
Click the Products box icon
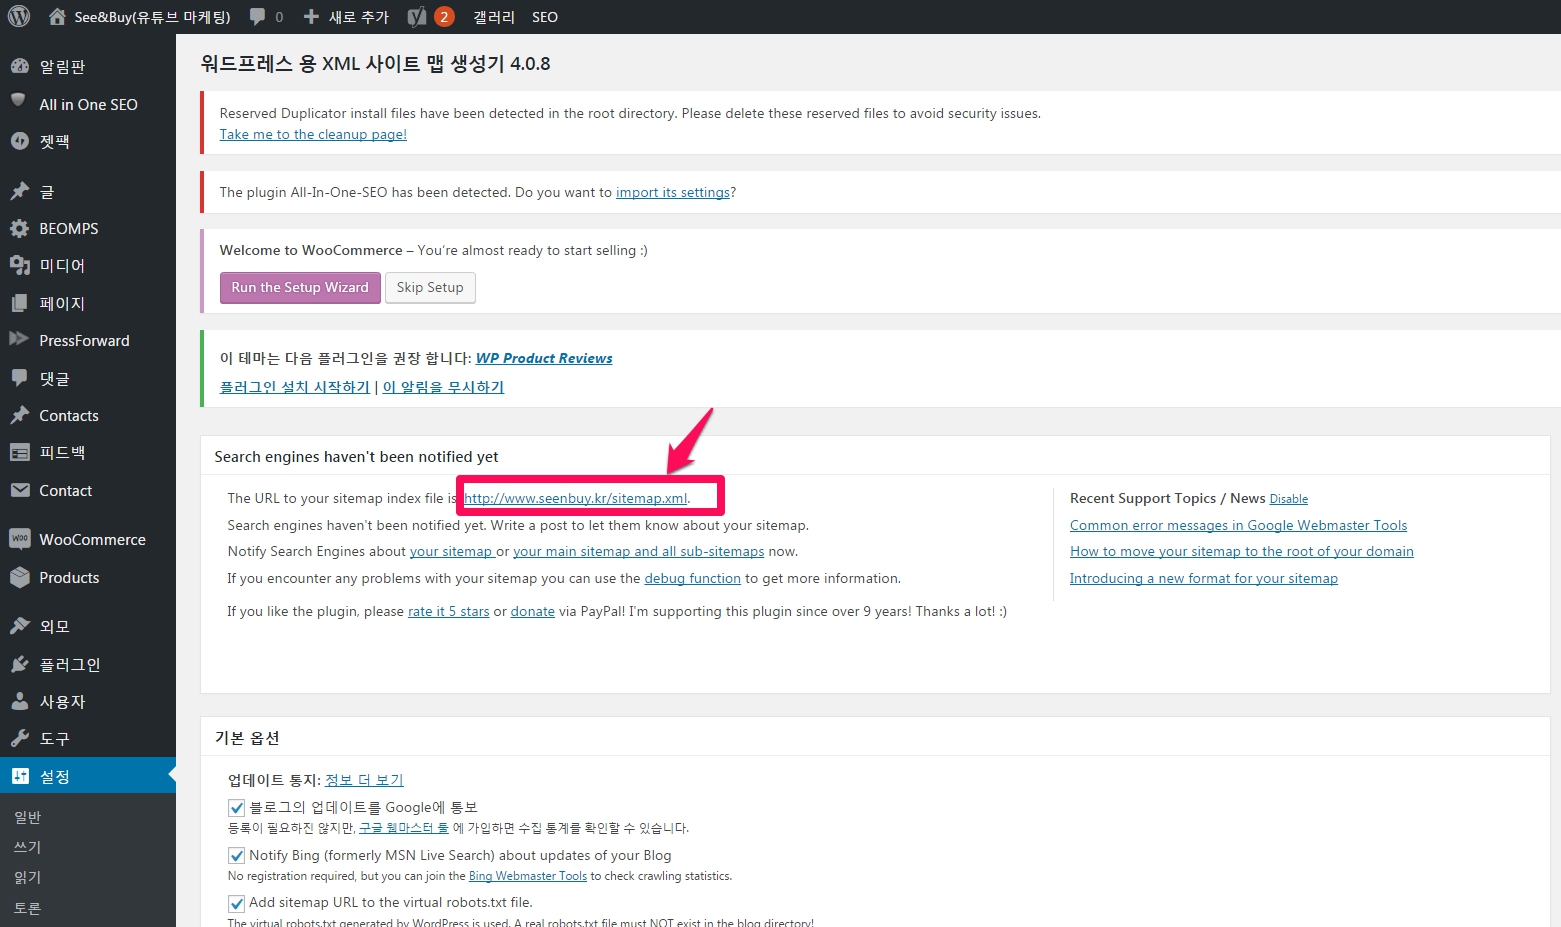[20, 577]
